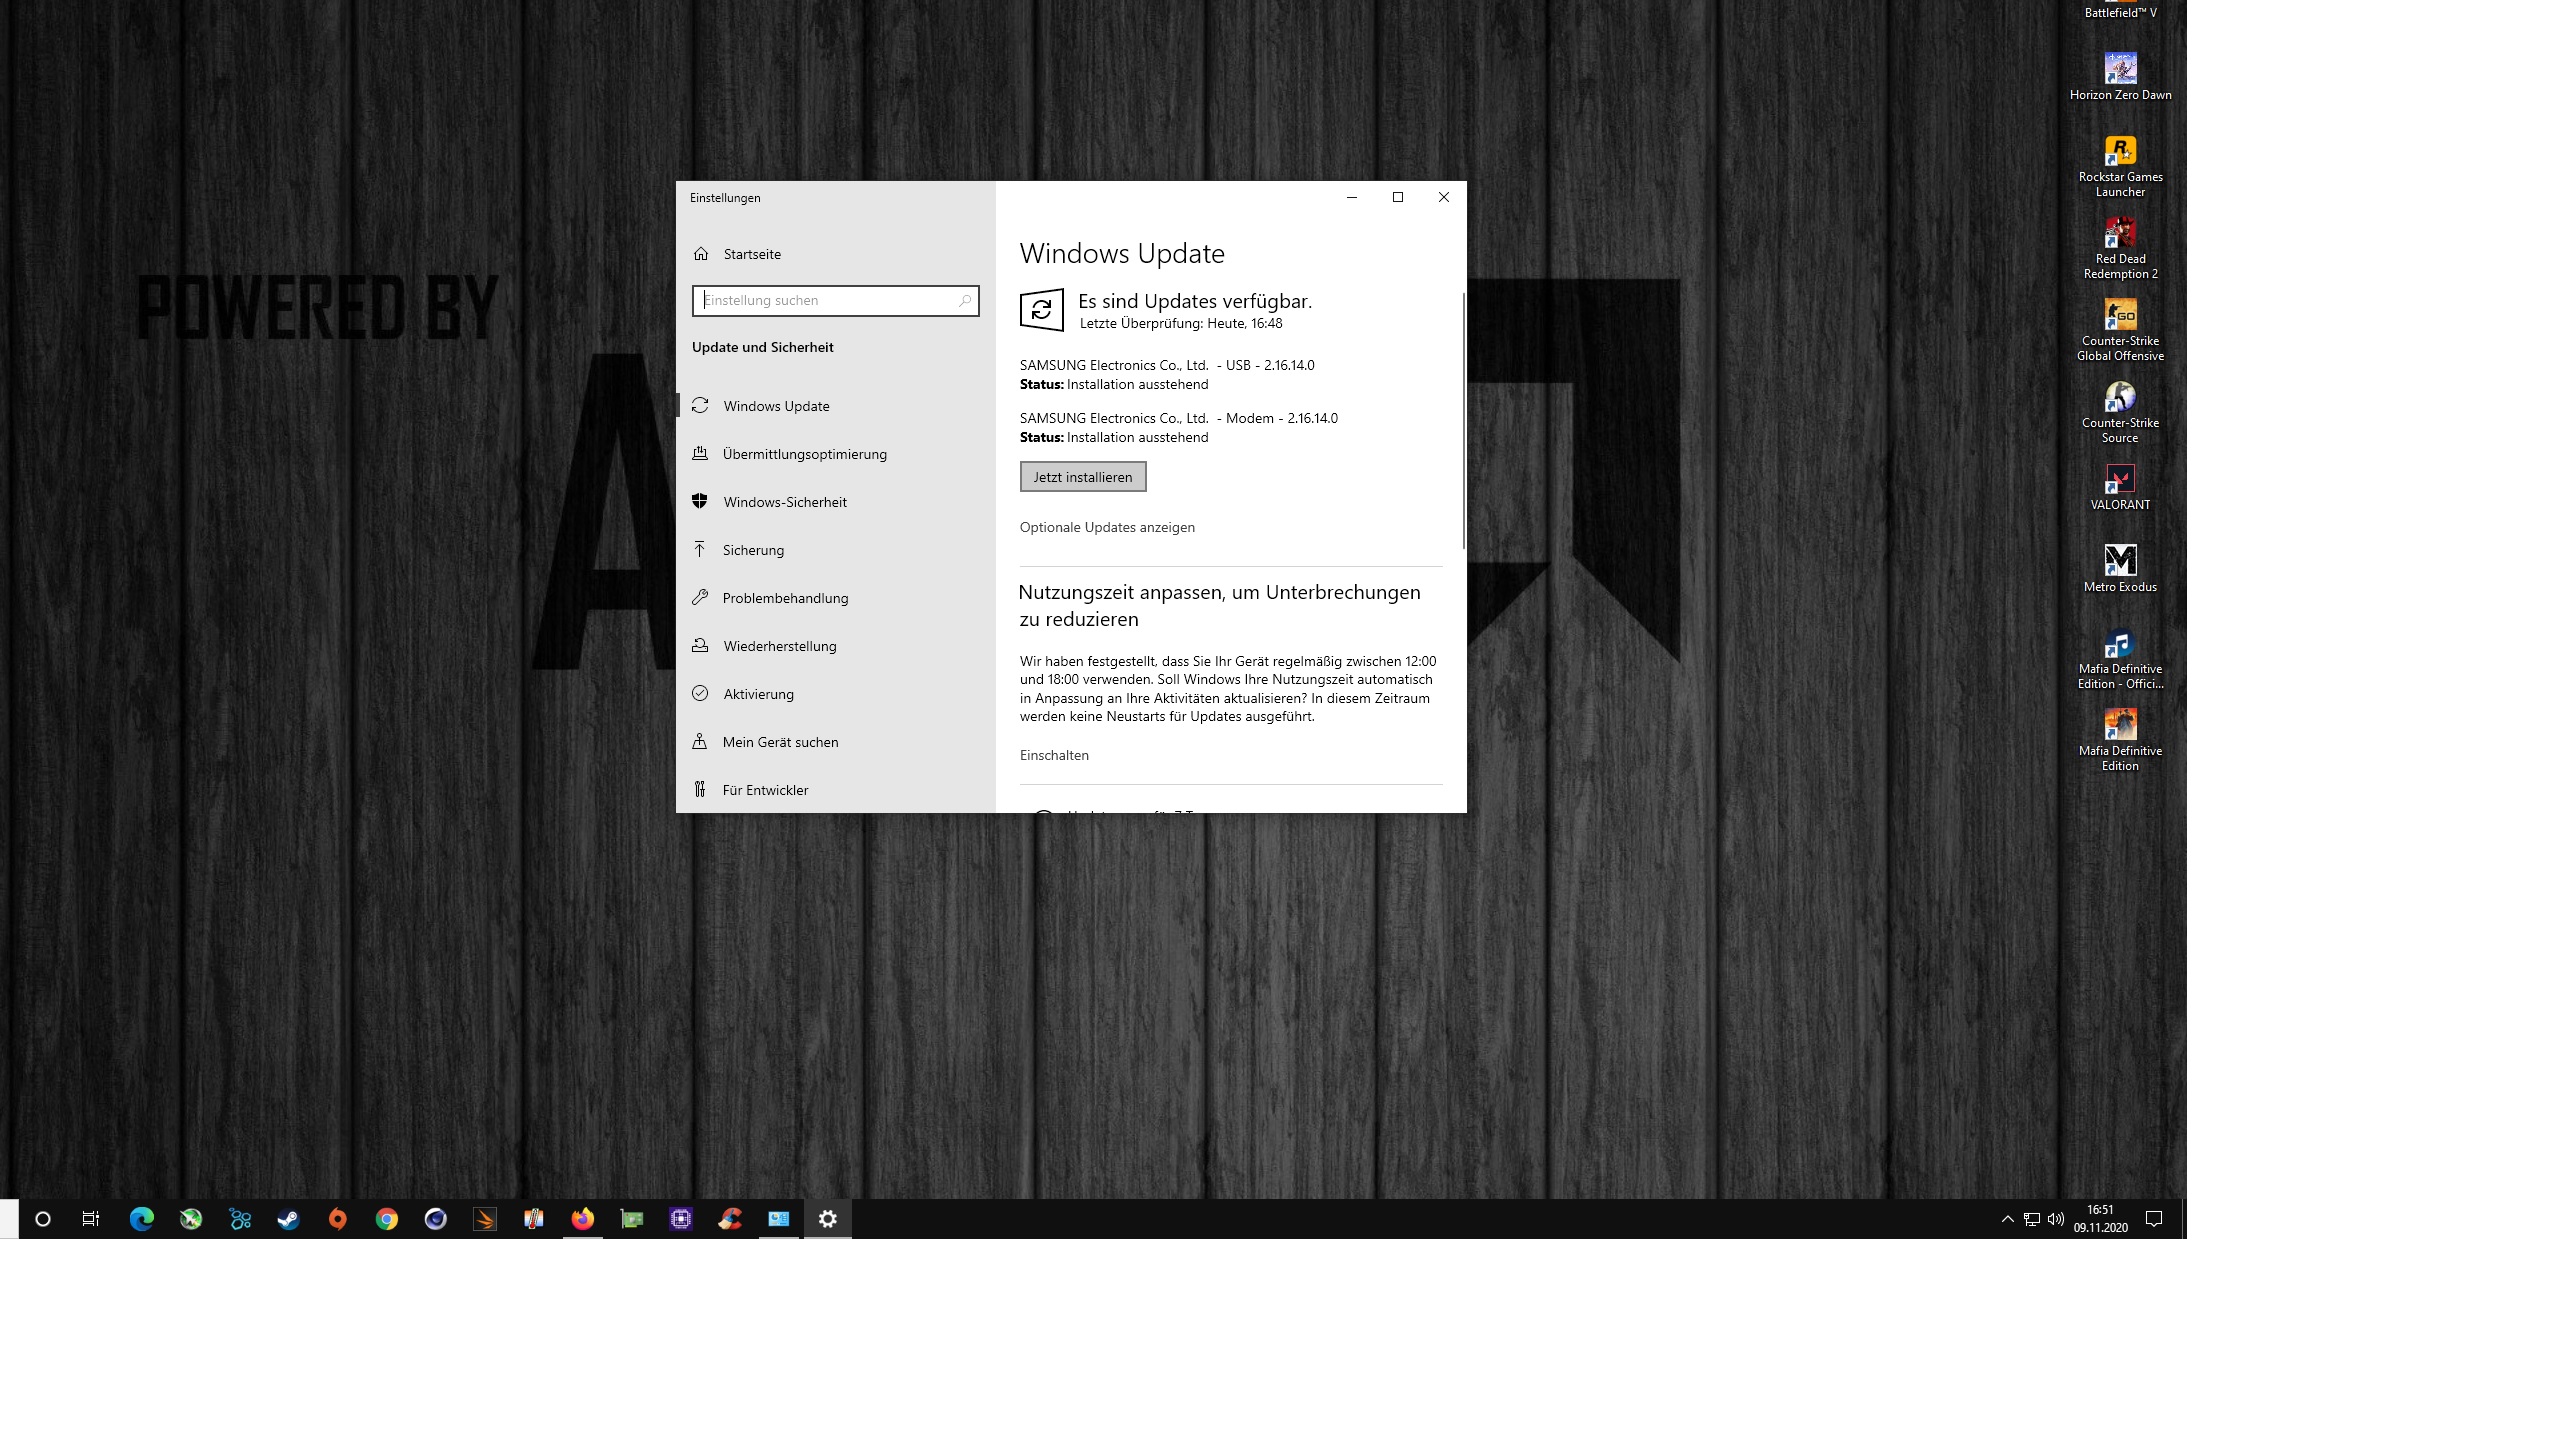Image resolution: width=2560 pixels, height=1440 pixels.
Task: Open the notification center
Action: pos(2154,1219)
